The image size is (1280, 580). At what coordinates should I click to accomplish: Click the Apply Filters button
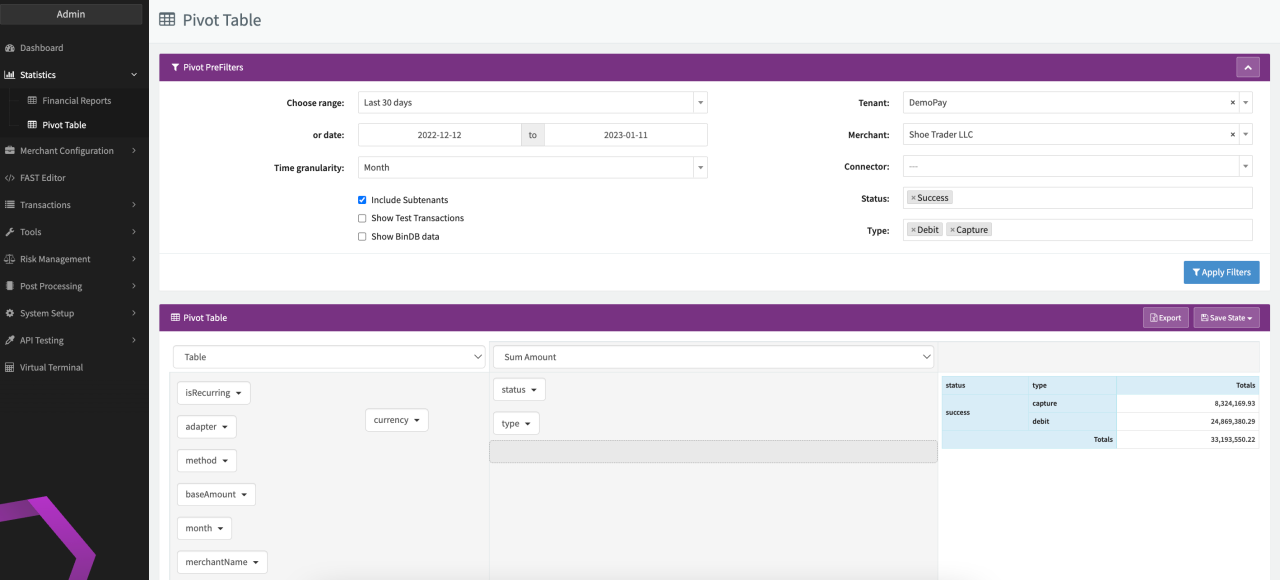(1221, 272)
